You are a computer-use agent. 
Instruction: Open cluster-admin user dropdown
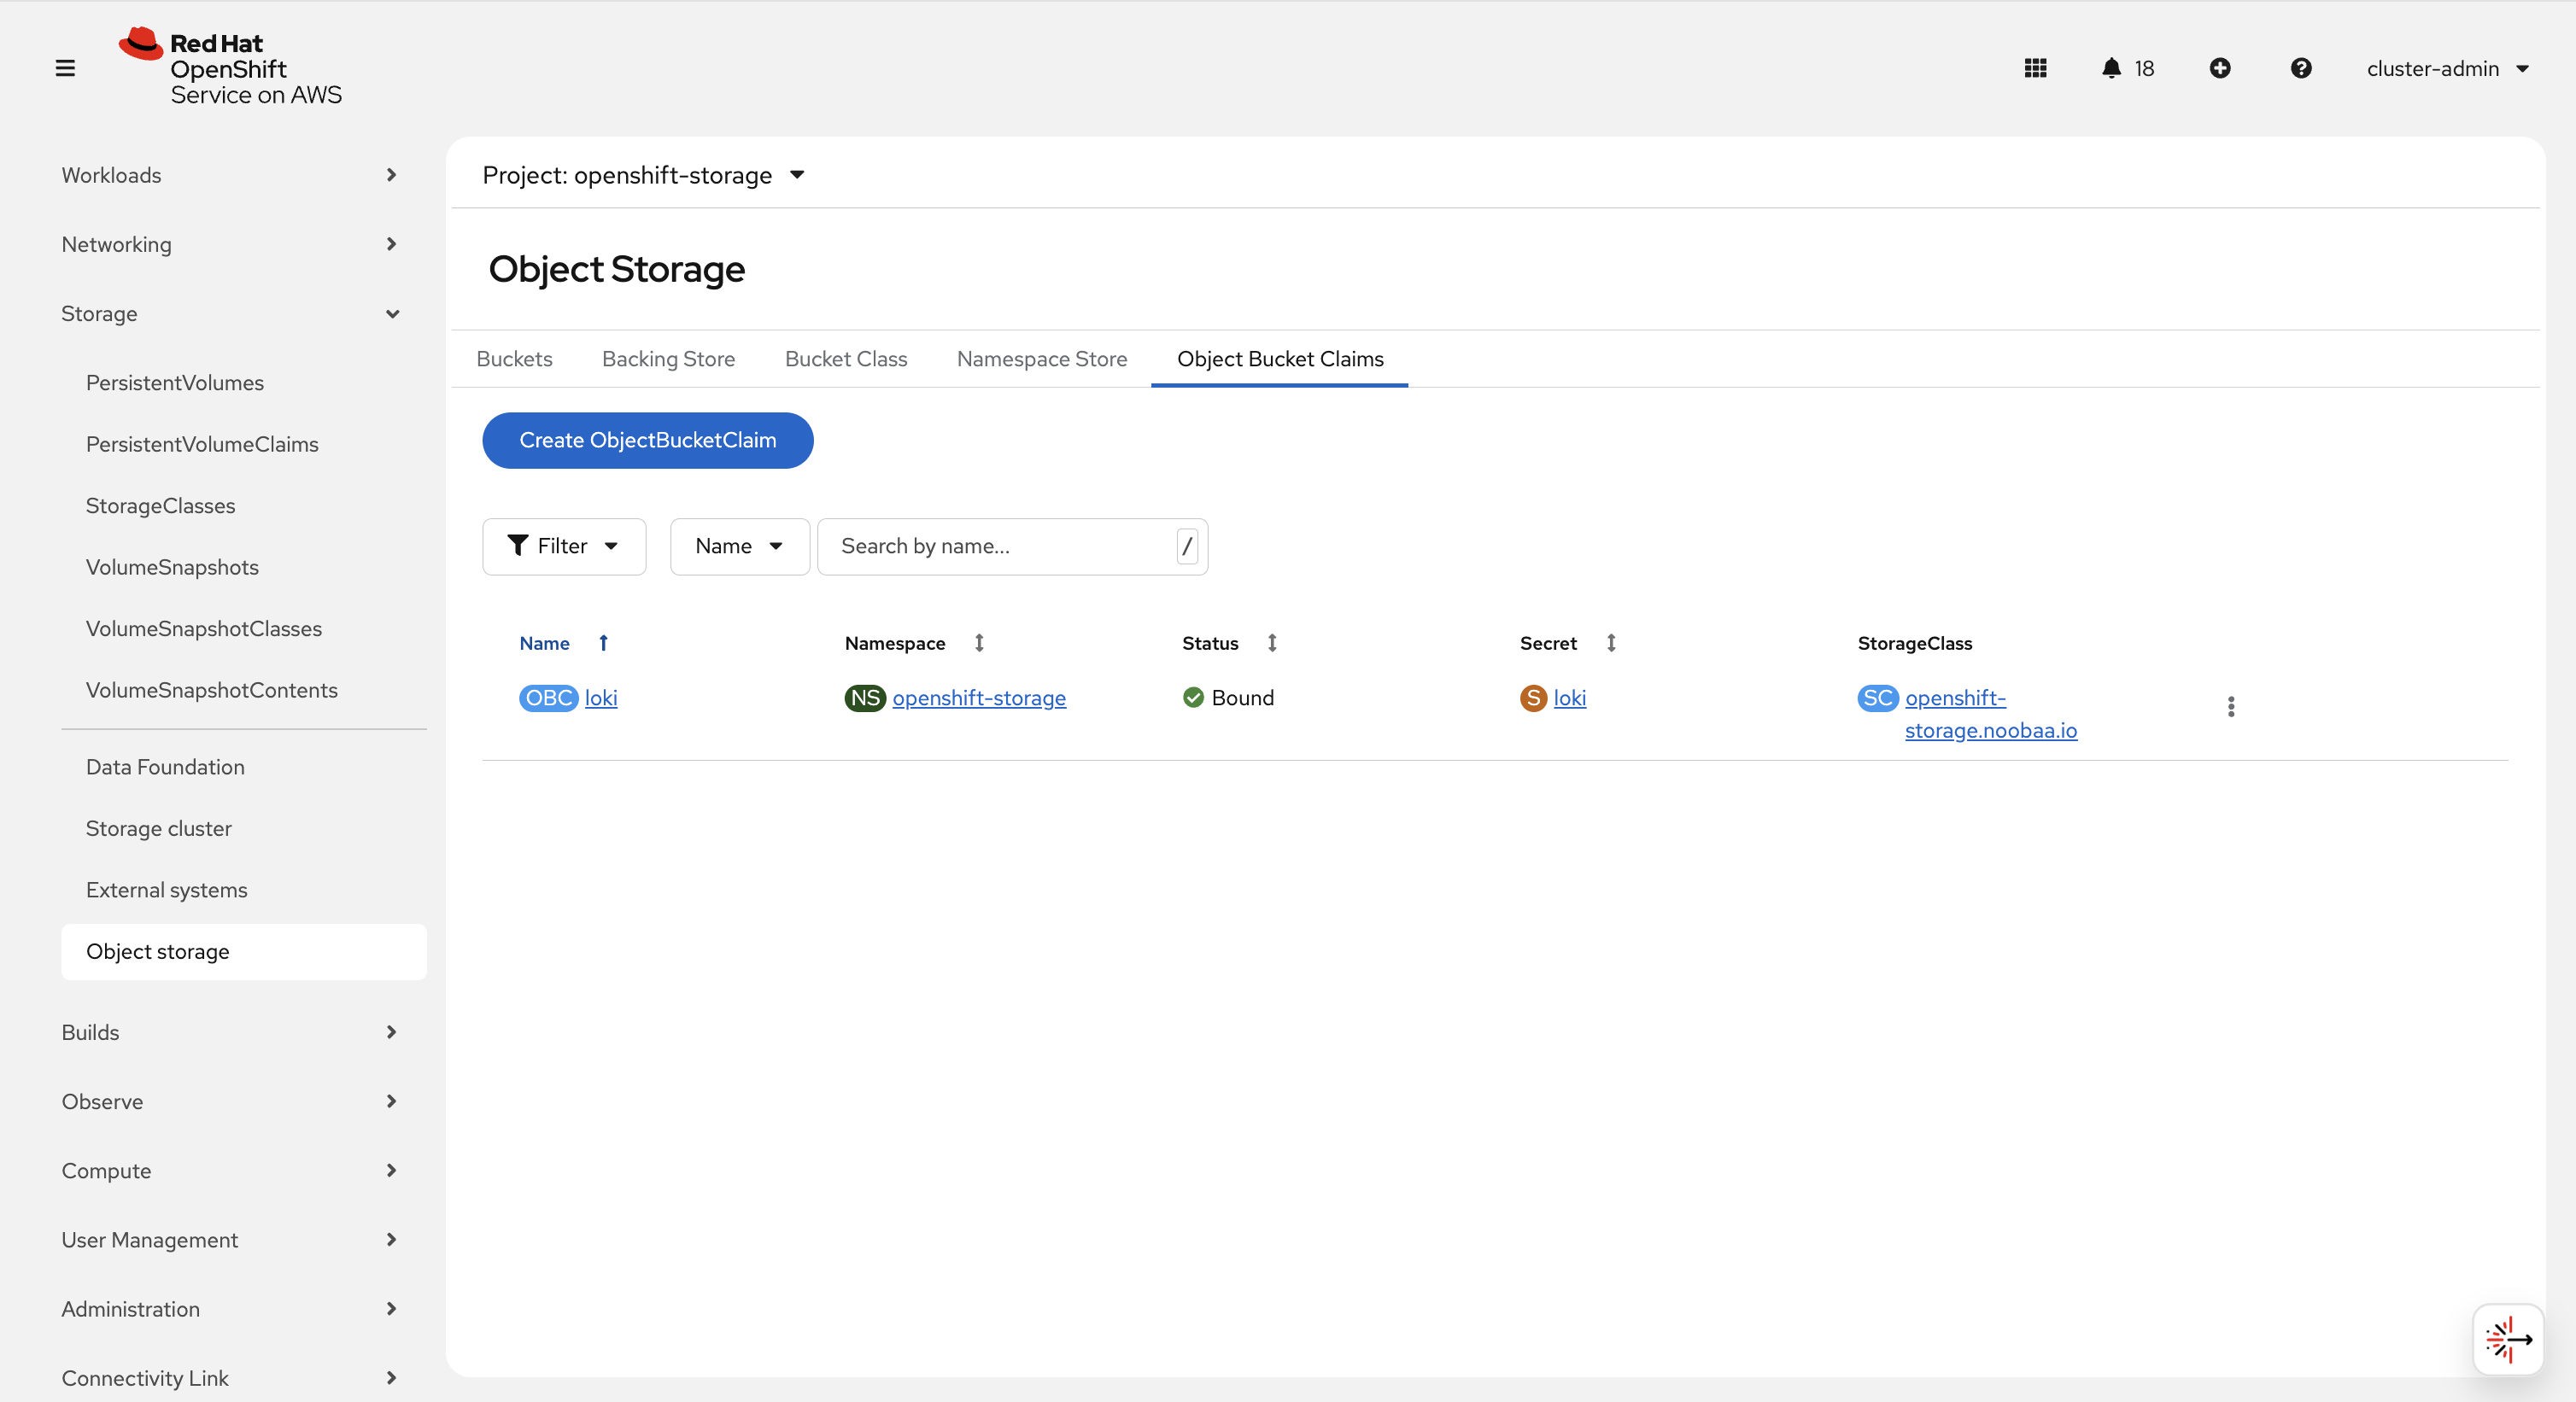(2447, 68)
